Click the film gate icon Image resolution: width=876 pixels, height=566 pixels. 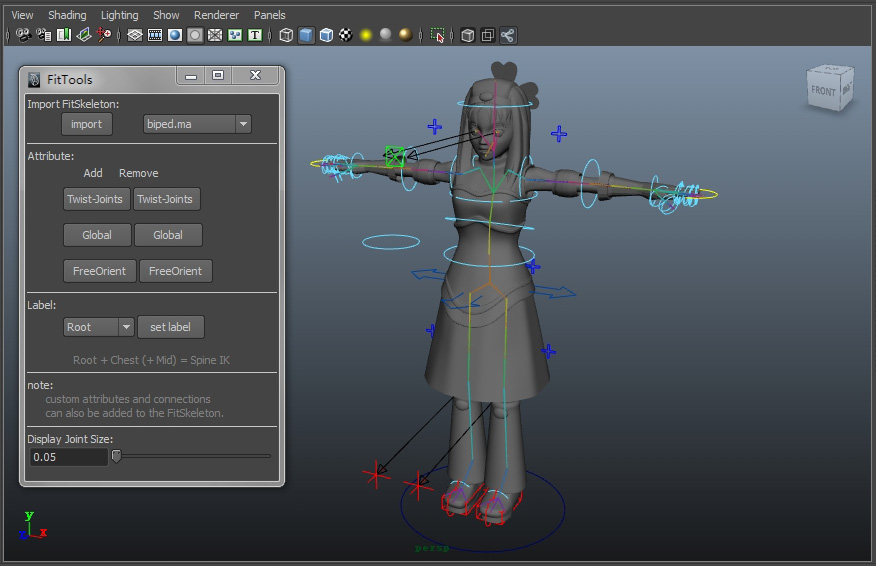tap(155, 35)
